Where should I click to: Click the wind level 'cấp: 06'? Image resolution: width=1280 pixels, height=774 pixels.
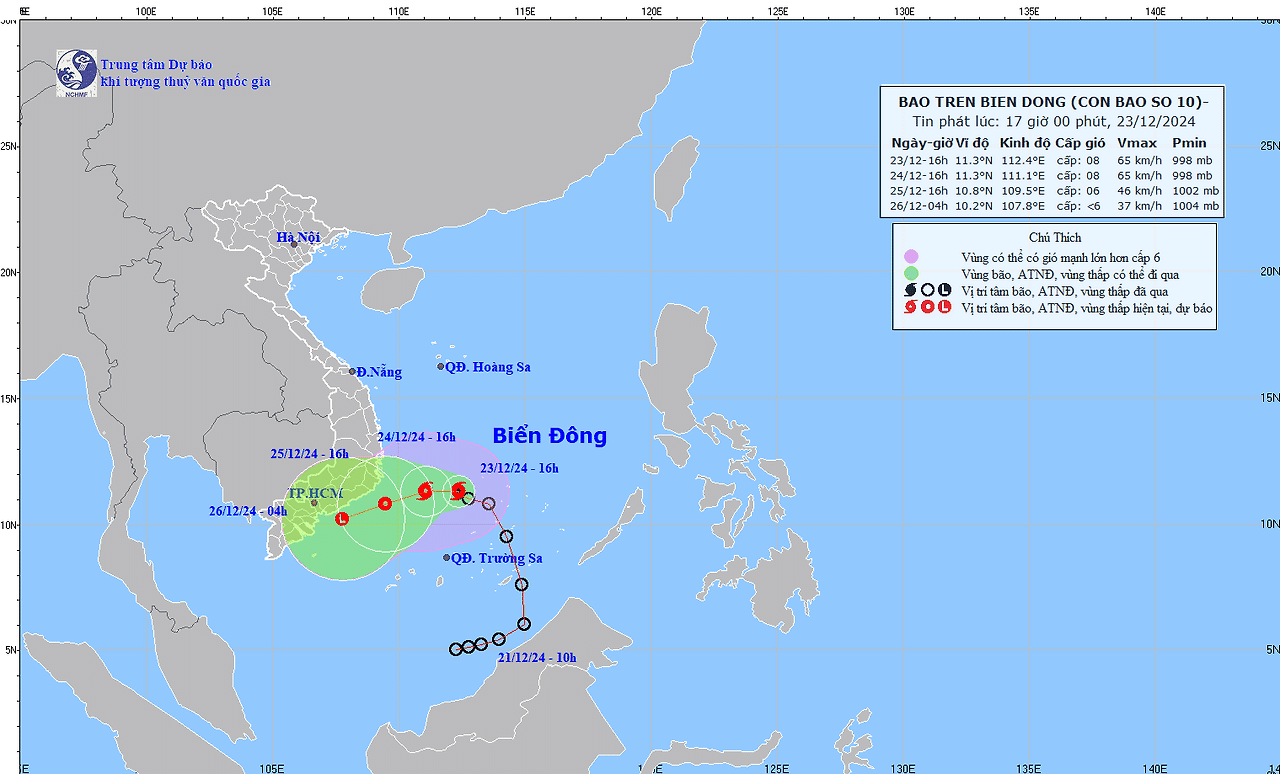click(x=1080, y=191)
